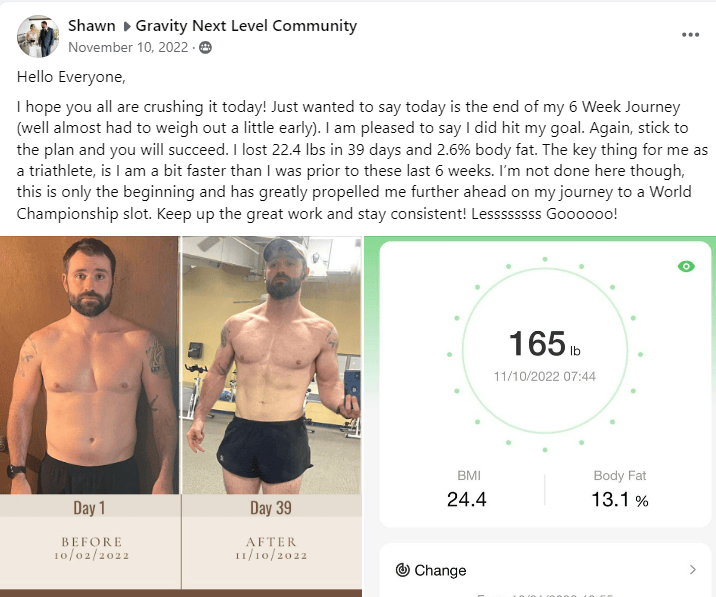Toggle the green eye visibility icon
Viewport: 716px width, 597px height.
coord(686,266)
